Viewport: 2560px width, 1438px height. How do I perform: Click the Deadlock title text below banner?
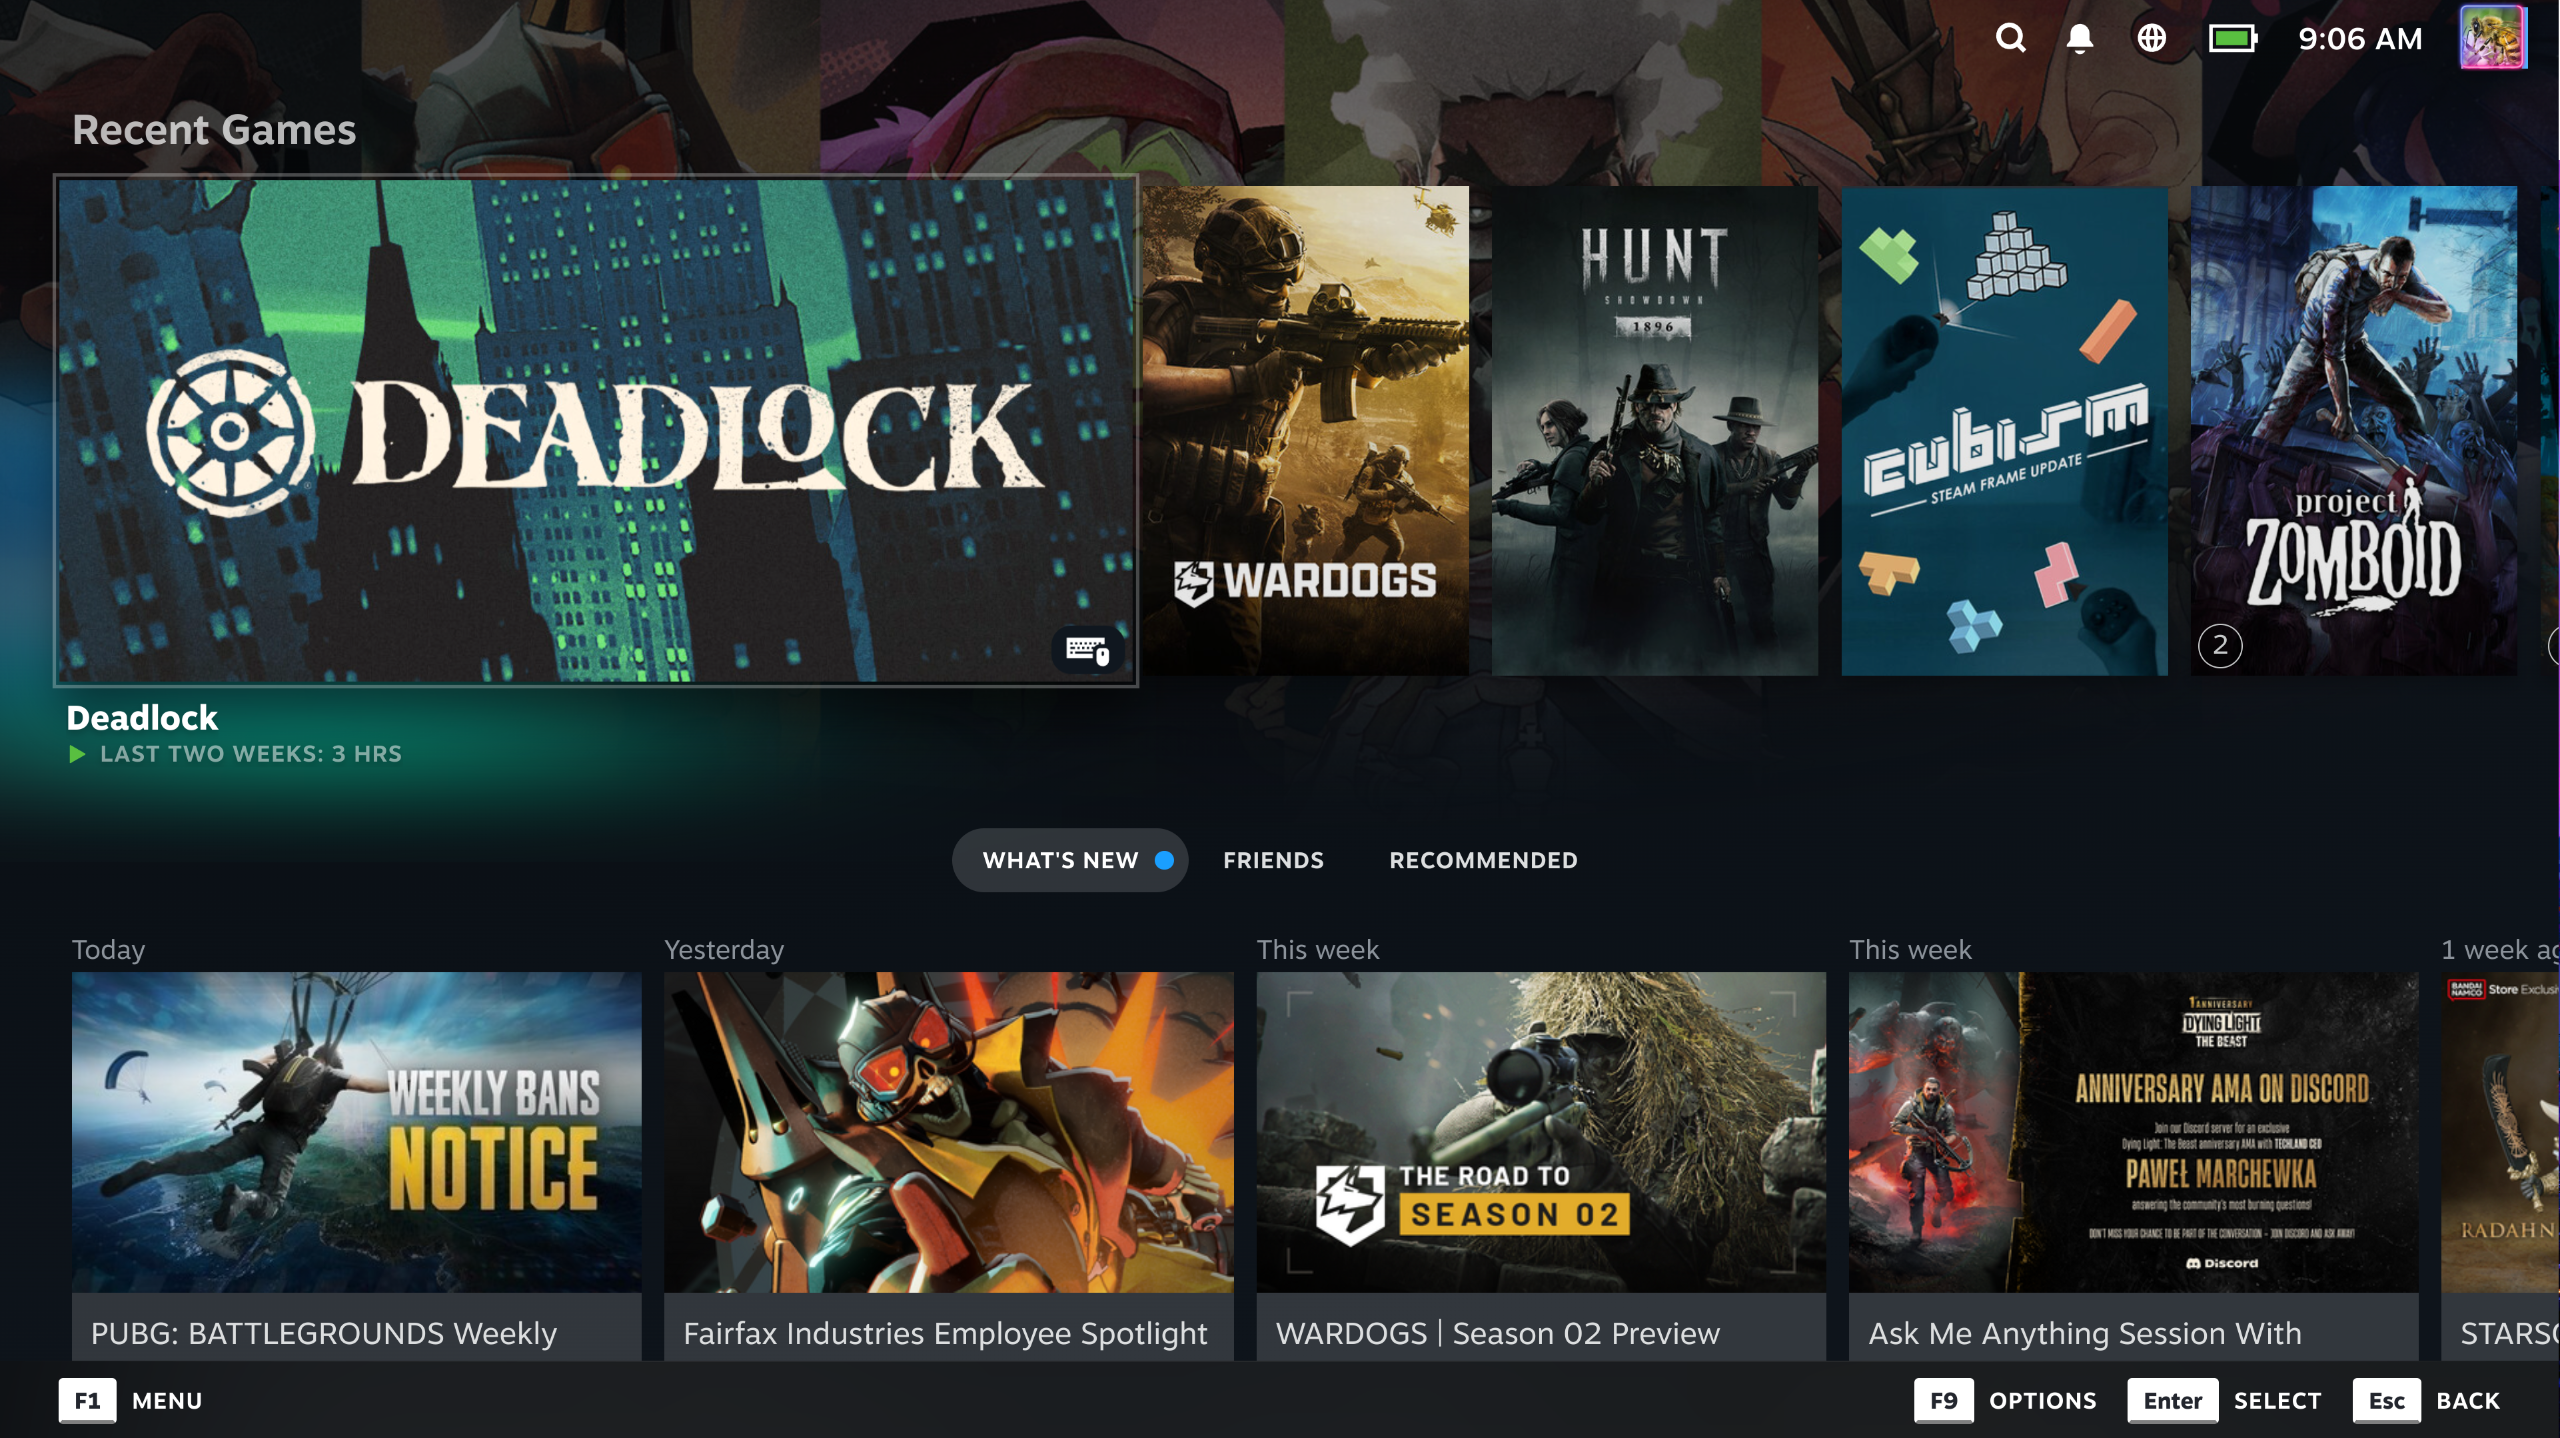coord(142,718)
